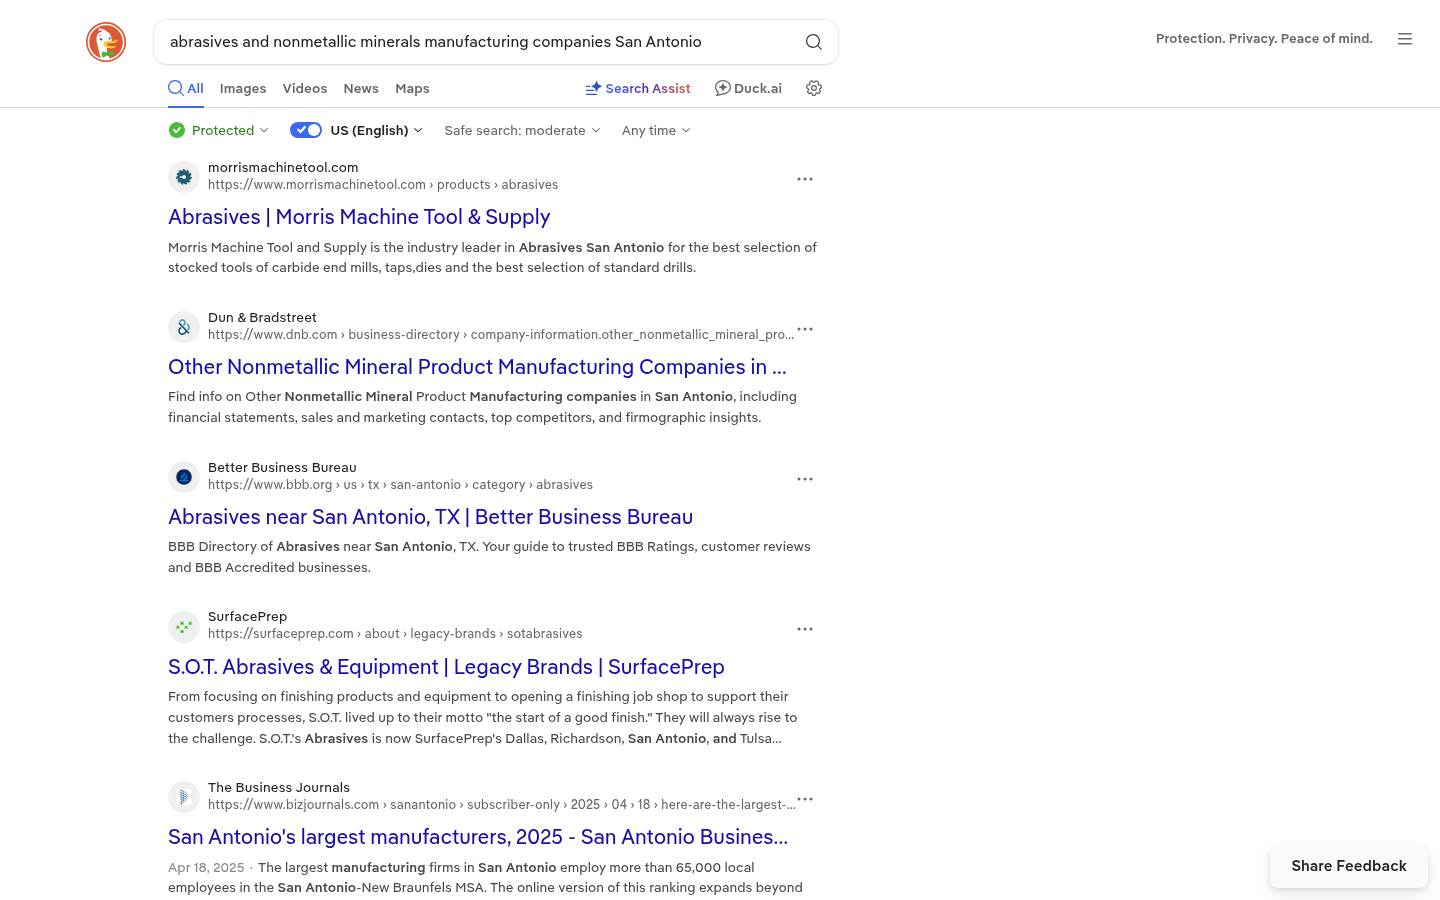Open Abrasives | Morris Machine Tool & Supply link
The width and height of the screenshot is (1440, 900).
pyautogui.click(x=359, y=217)
